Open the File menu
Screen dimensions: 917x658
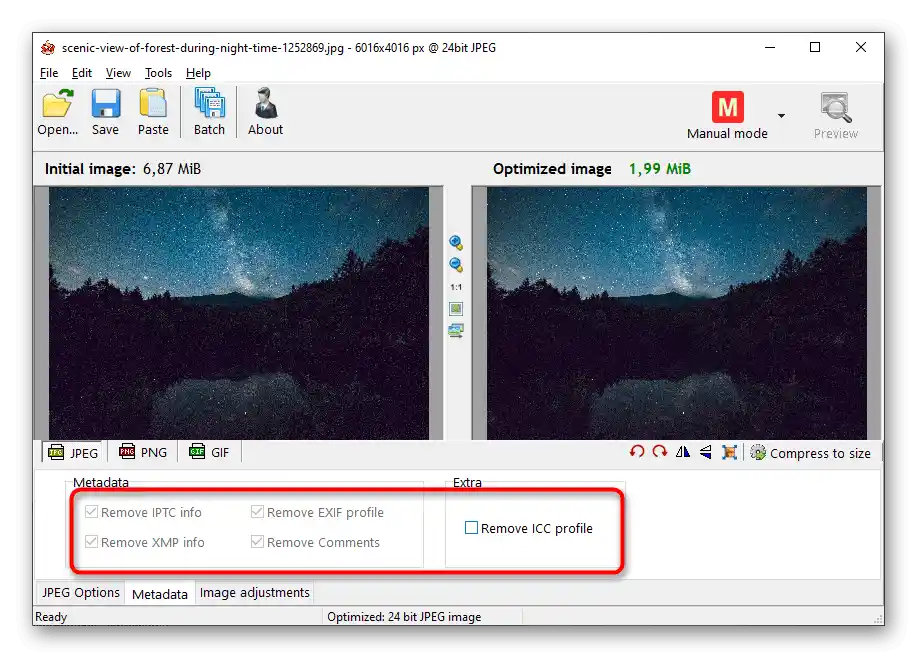49,73
